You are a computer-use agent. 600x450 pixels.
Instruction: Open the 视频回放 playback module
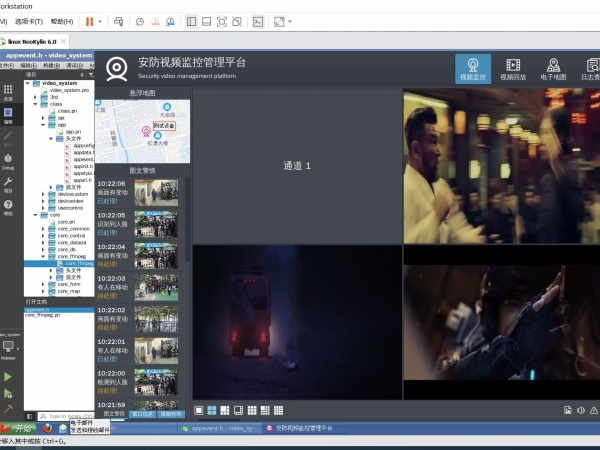pos(513,69)
